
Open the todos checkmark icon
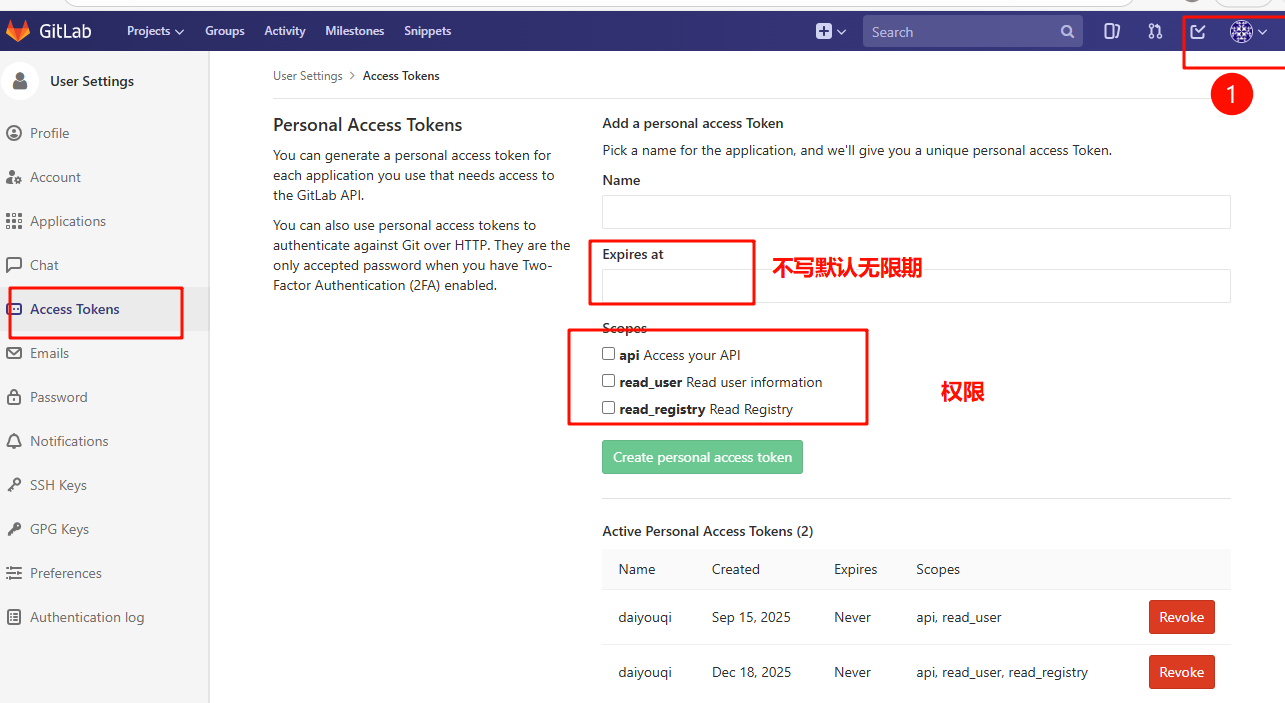click(1198, 32)
